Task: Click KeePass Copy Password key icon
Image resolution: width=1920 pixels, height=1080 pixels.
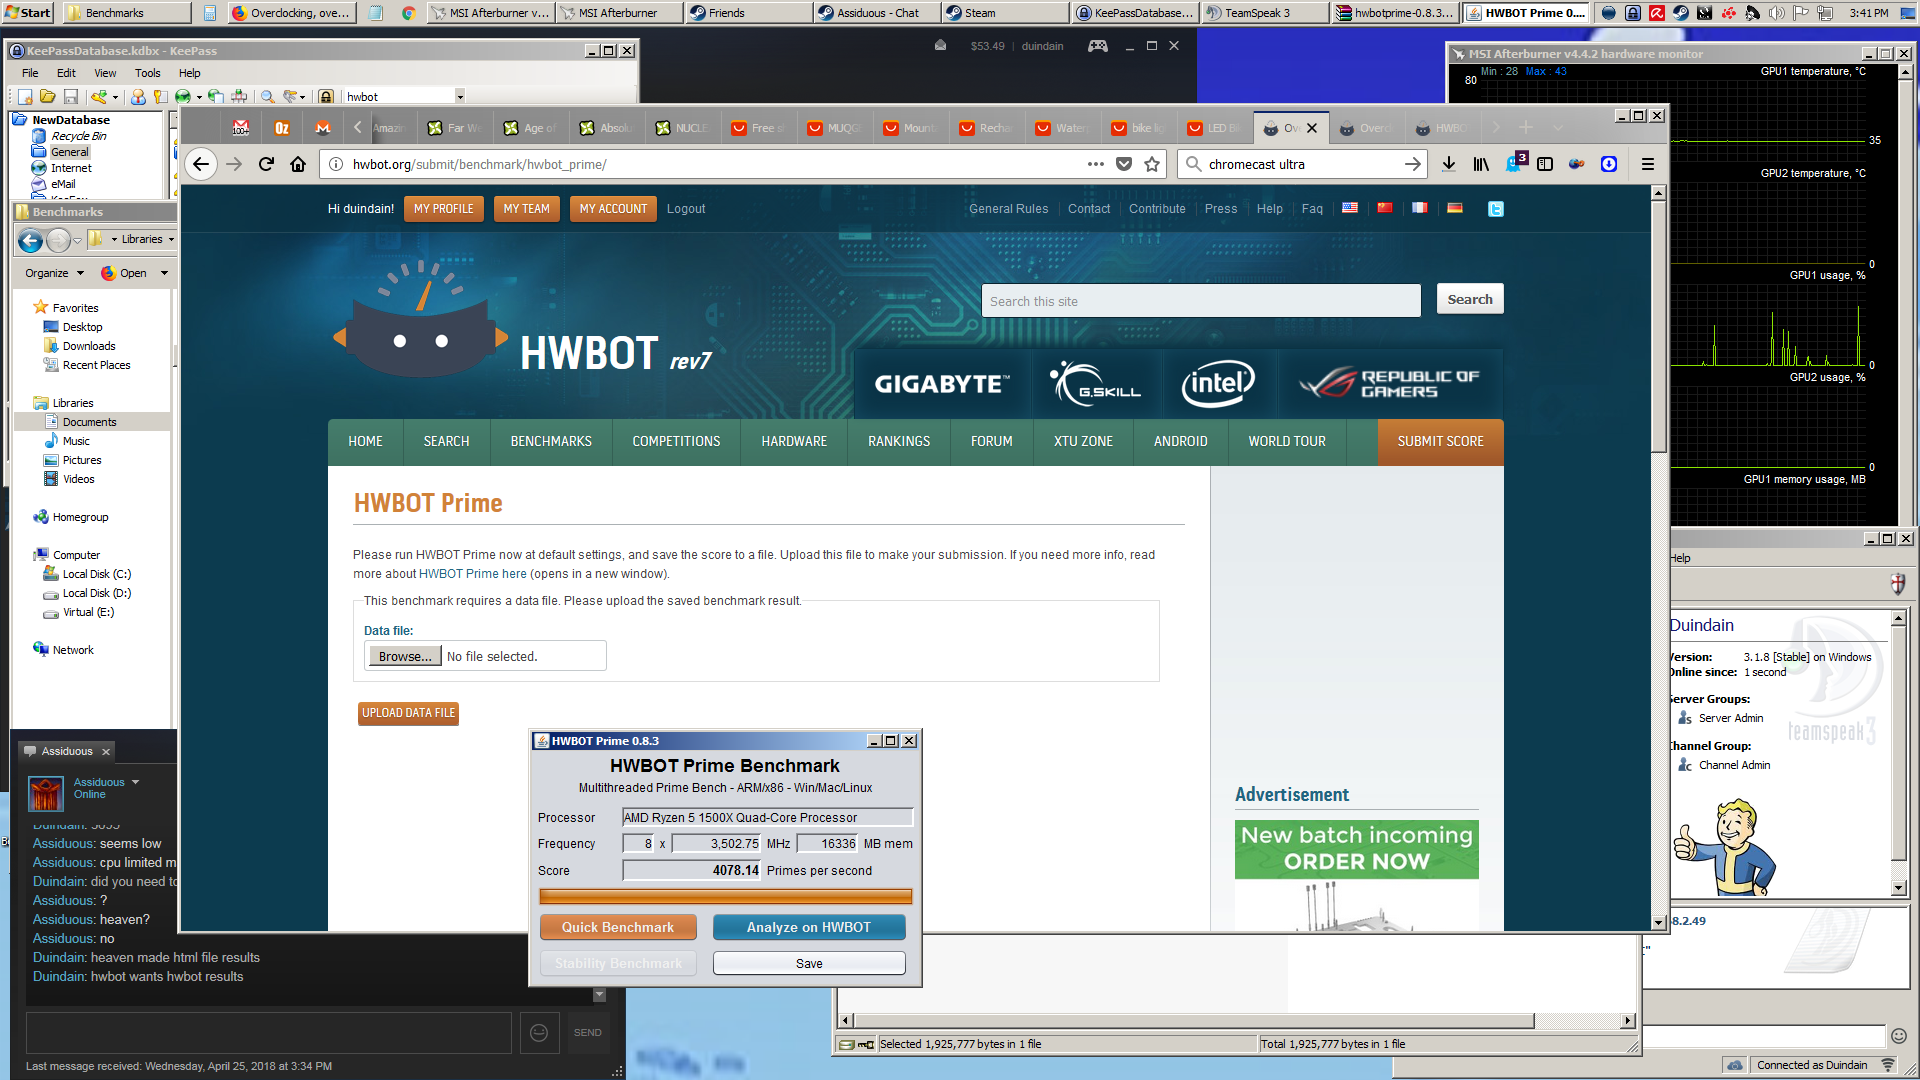Action: pos(160,96)
